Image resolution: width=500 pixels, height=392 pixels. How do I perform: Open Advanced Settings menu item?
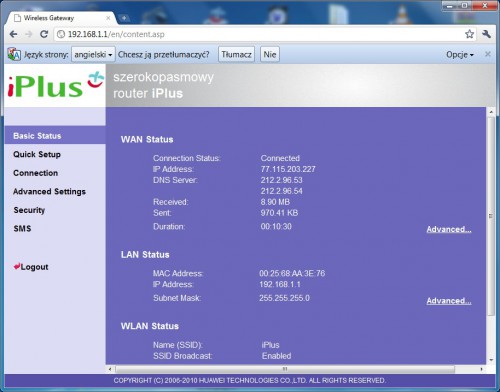[49, 192]
